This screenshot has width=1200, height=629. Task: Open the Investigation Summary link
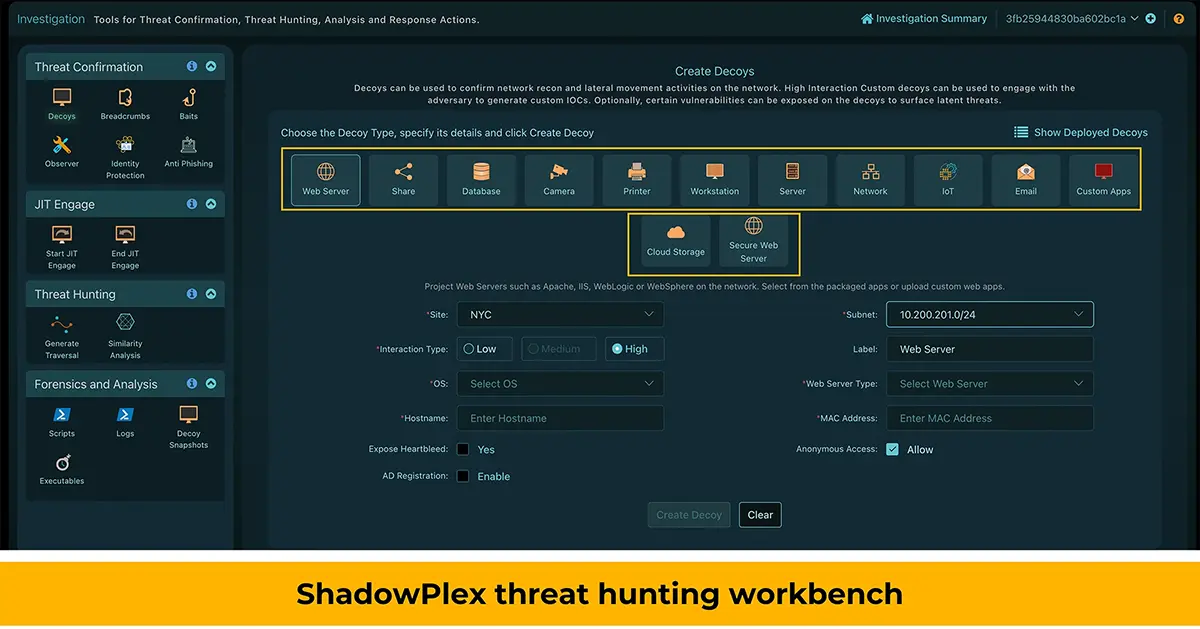tap(924, 18)
